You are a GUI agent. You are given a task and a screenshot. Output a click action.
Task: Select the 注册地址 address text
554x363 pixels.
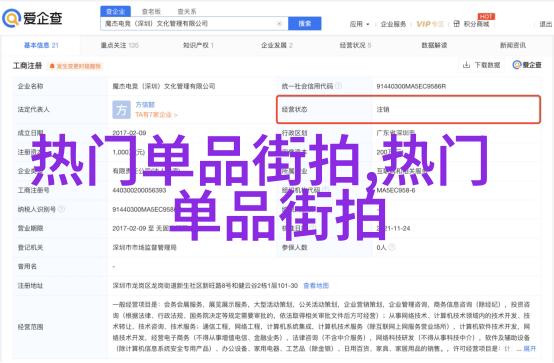point(205,286)
